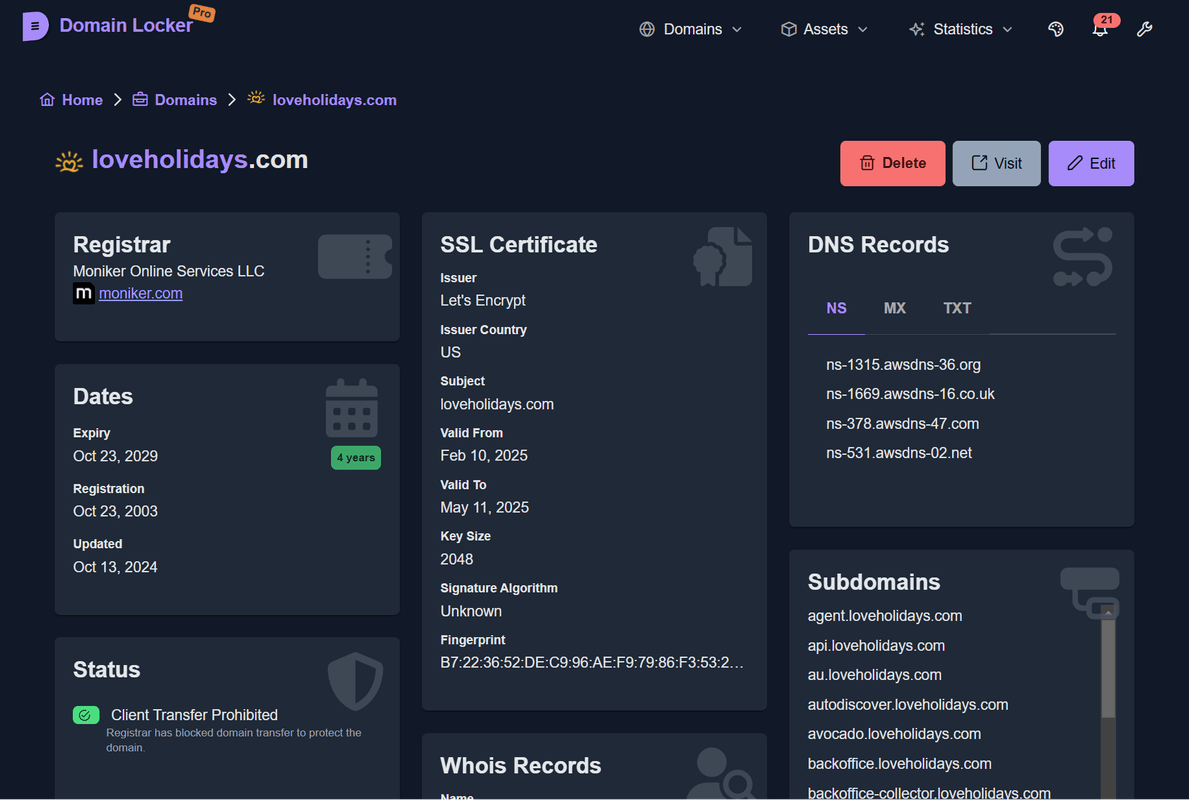Click the green Client Transfer Prohibited check
Image resolution: width=1189 pixels, height=800 pixels.
point(86,715)
